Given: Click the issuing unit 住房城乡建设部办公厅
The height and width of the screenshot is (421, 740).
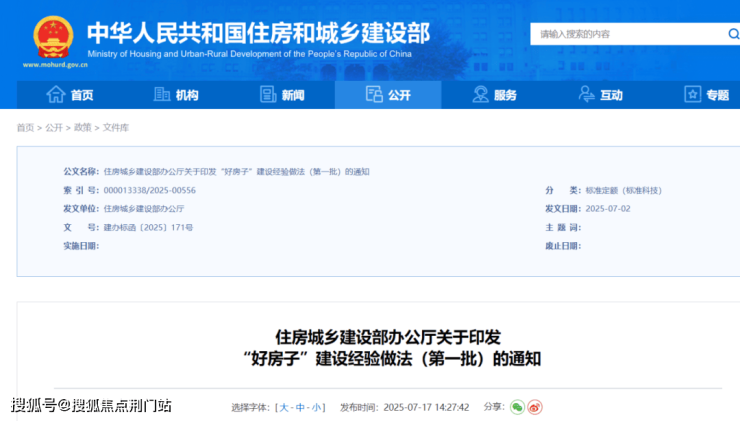Looking at the screenshot, I should (143, 209).
